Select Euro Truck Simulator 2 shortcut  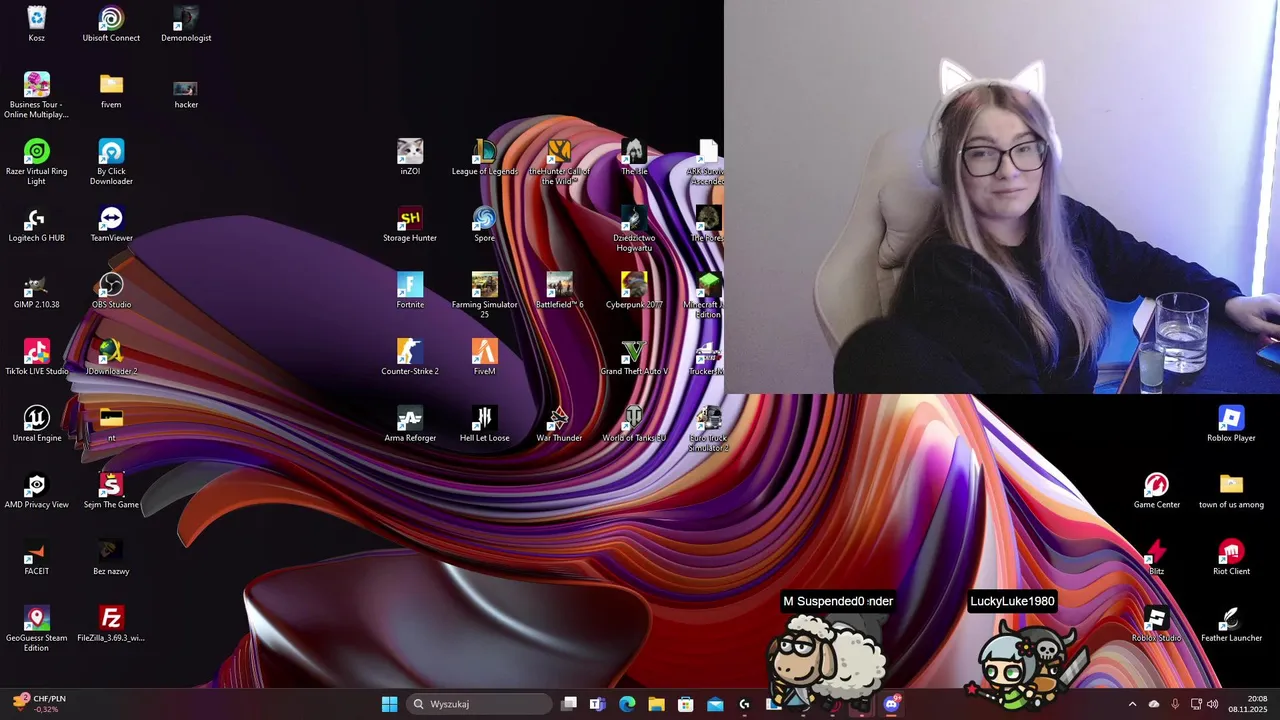point(707,428)
